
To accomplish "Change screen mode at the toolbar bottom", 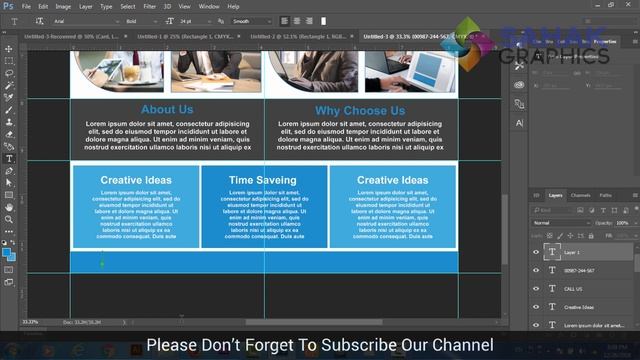I will click(9, 282).
